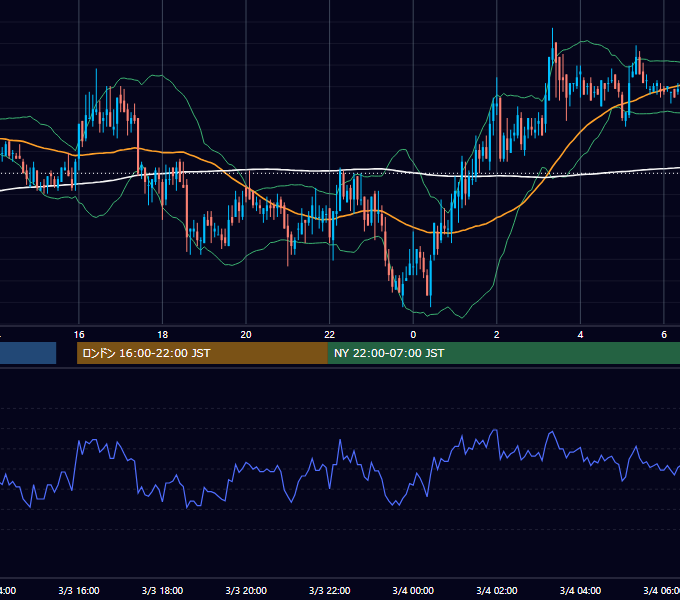Click the 3/4 04:00 date label
Image resolution: width=680 pixels, height=600 pixels.
(x=580, y=590)
